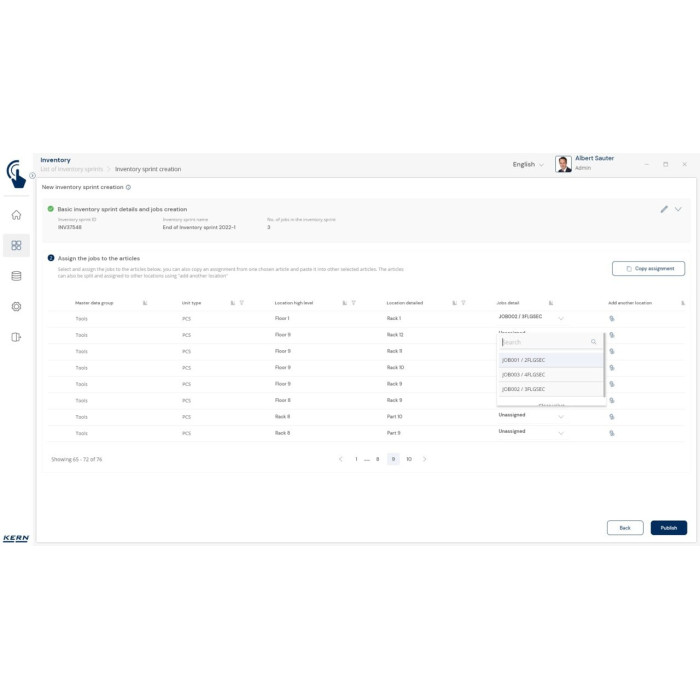The width and height of the screenshot is (700, 700).
Task: Go to next page of table
Action: click(425, 459)
